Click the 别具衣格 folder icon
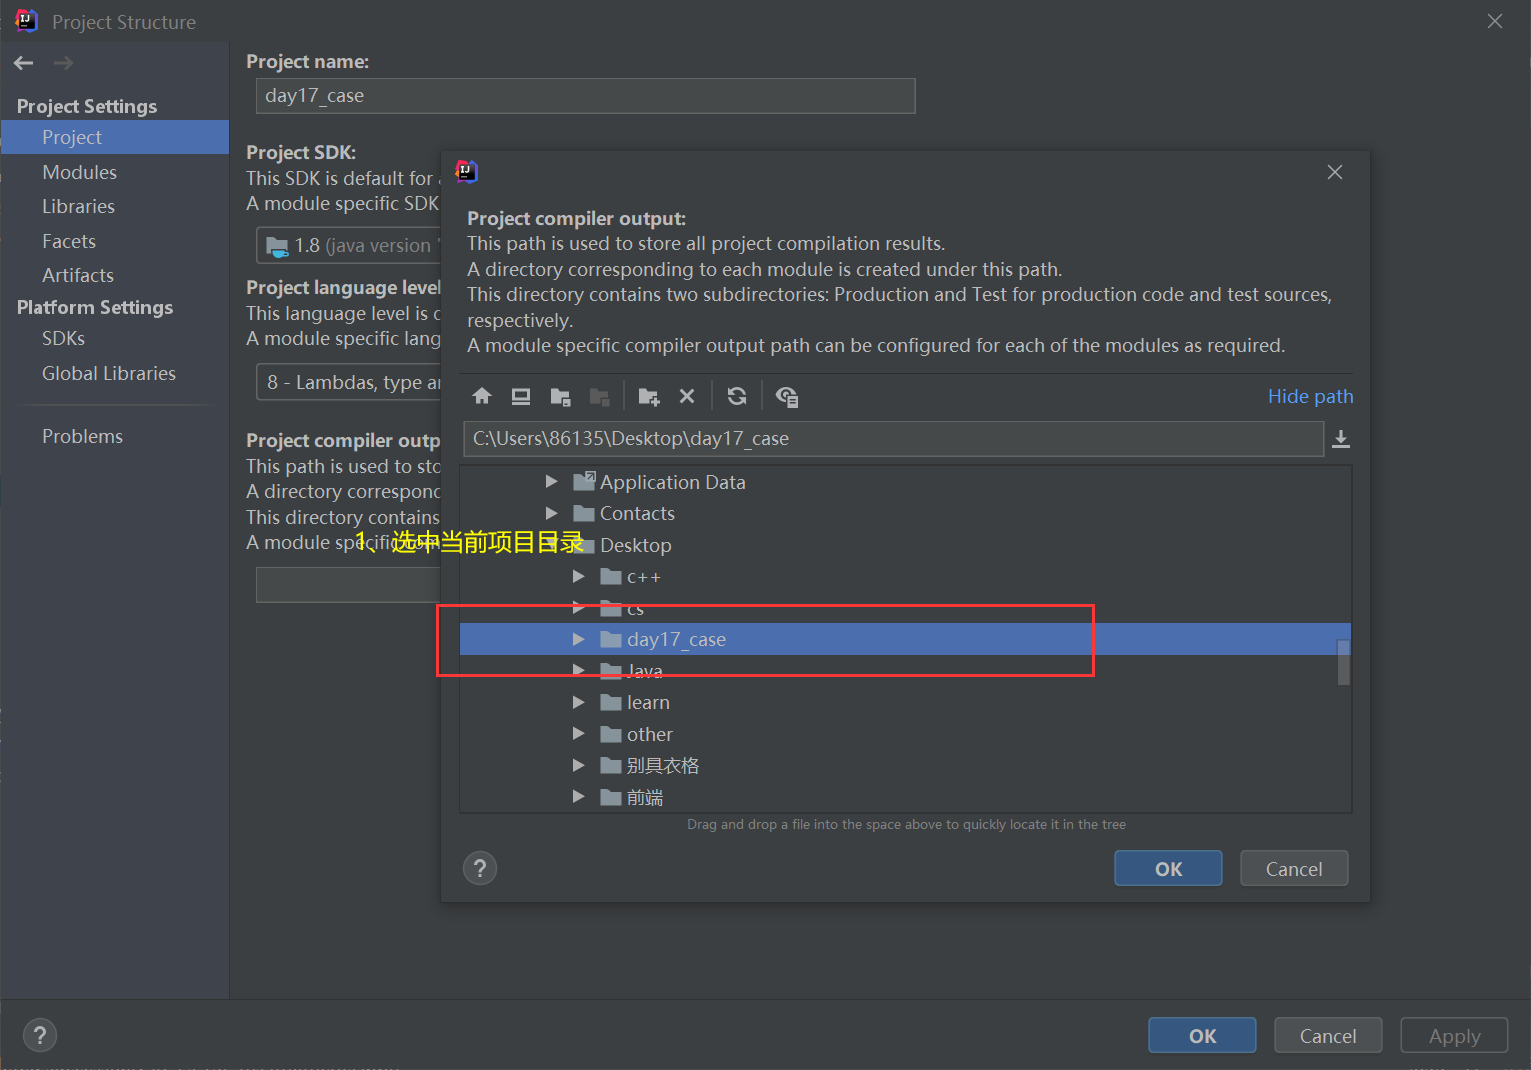1531x1070 pixels. pyautogui.click(x=611, y=766)
